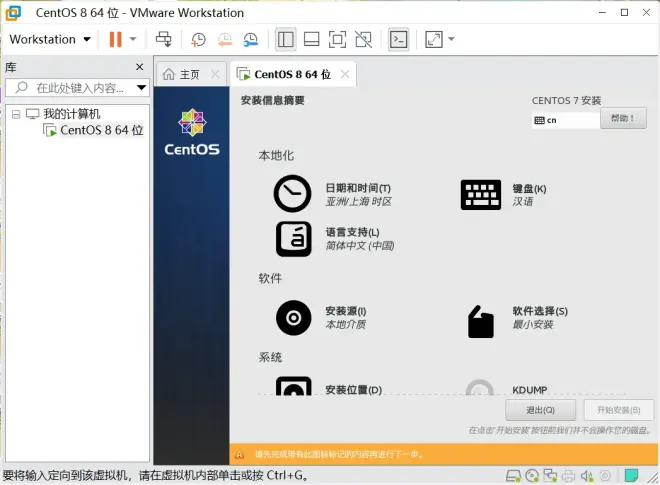Open the installation source disc icon
Image resolution: width=660 pixels, height=485 pixels.
[x=294, y=317]
